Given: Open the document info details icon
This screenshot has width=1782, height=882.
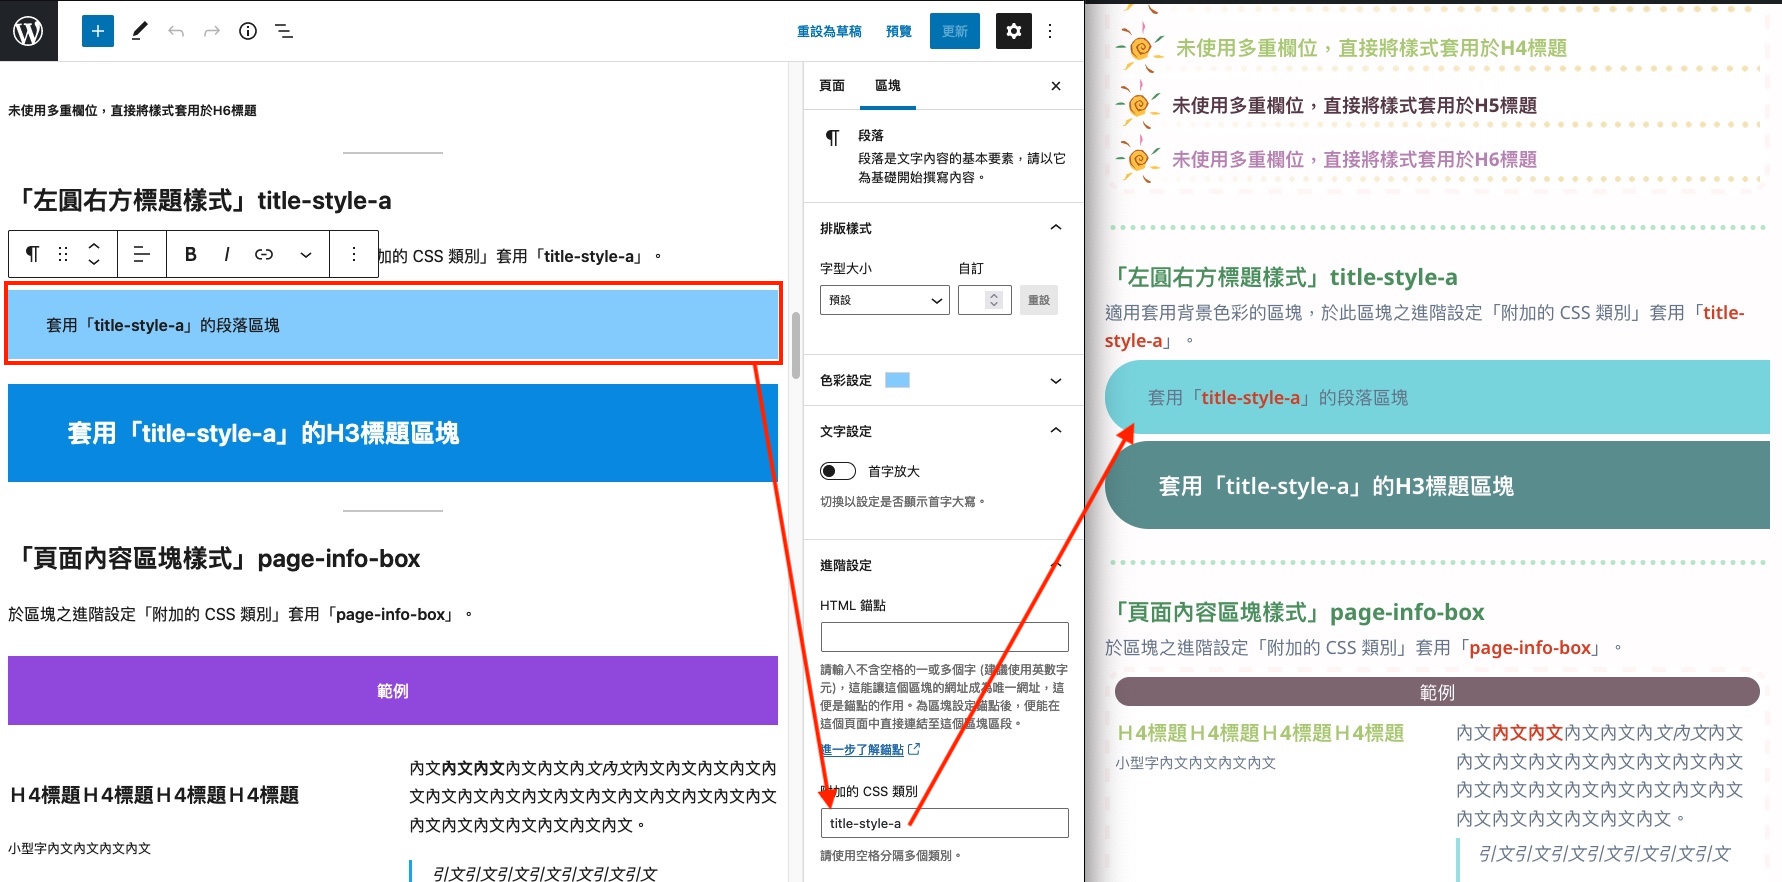Looking at the screenshot, I should [x=248, y=31].
